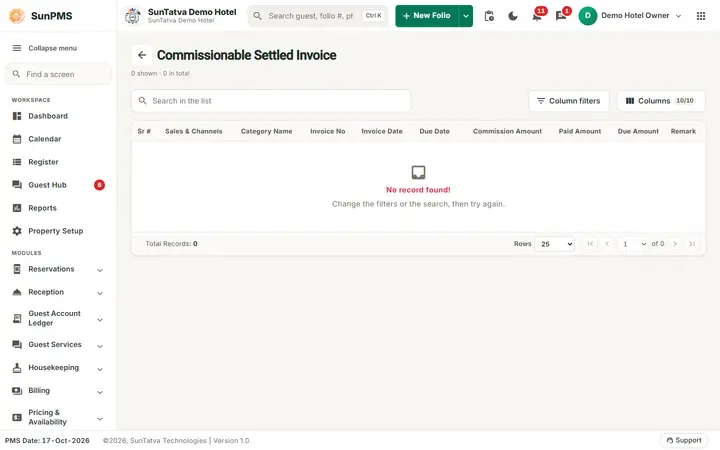Click the Property Setup gear icon
The image size is (720, 450).
click(17, 231)
